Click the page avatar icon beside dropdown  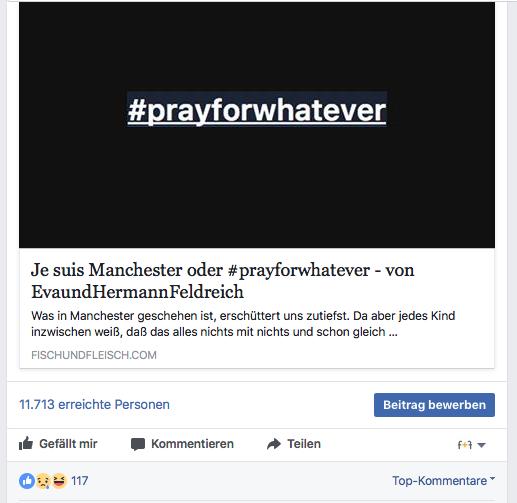point(465,445)
